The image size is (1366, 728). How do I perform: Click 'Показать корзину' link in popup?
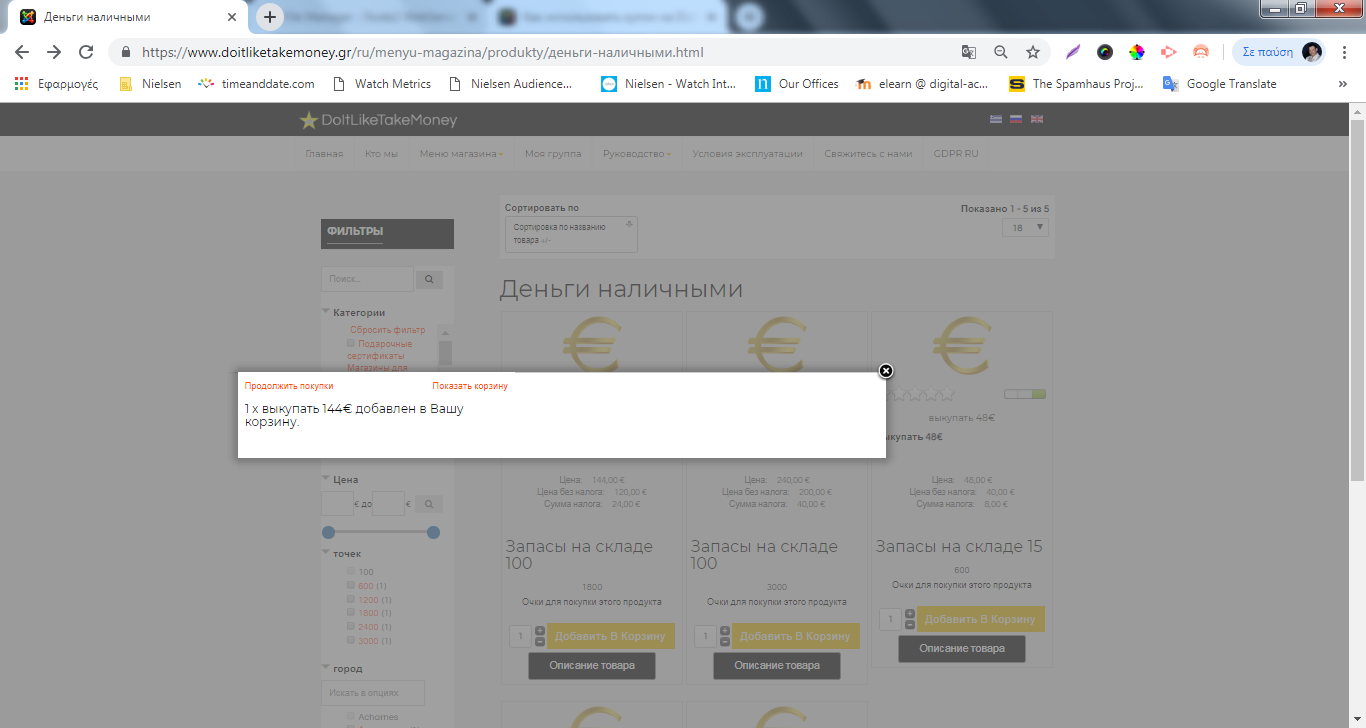tap(470, 386)
